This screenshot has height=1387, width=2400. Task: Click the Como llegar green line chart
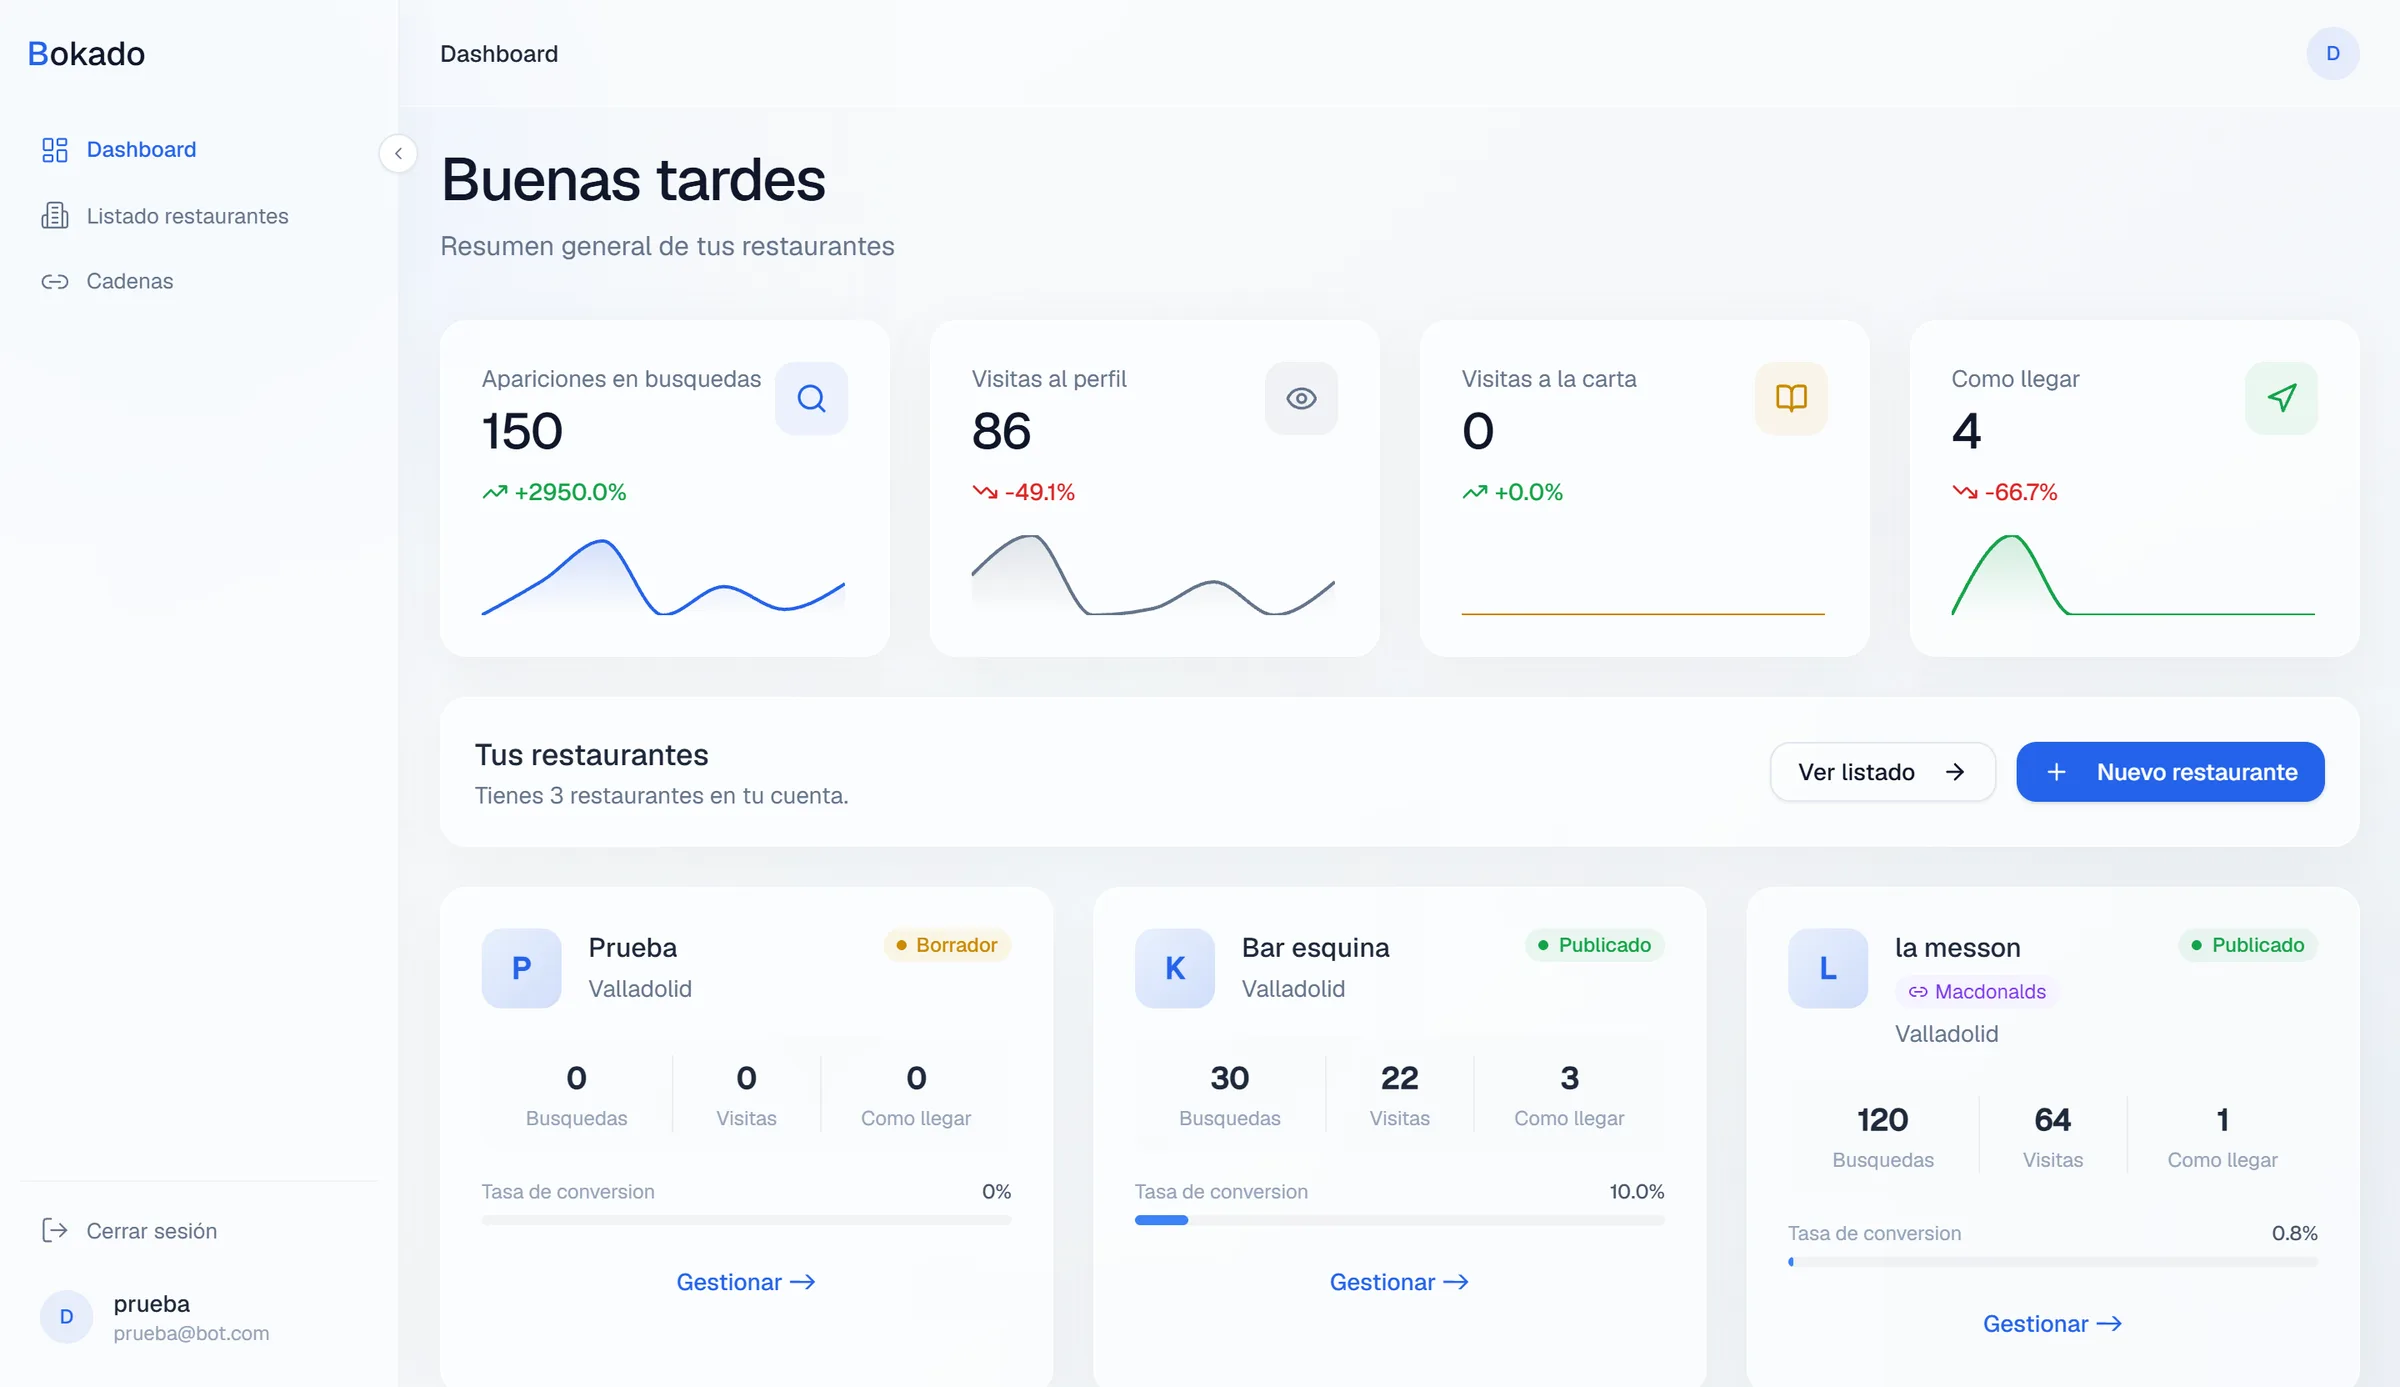[x=2133, y=575]
